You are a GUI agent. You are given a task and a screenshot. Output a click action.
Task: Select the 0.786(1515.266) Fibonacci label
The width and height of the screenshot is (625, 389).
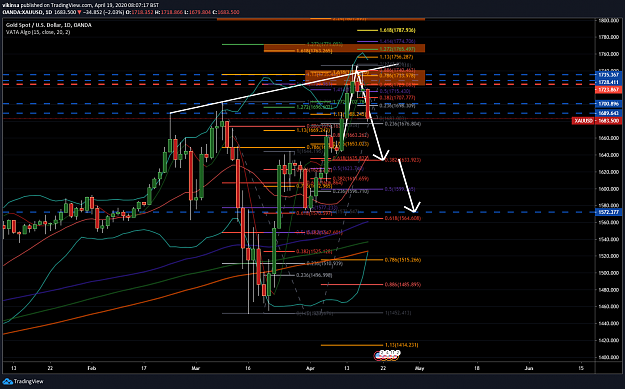[403, 260]
